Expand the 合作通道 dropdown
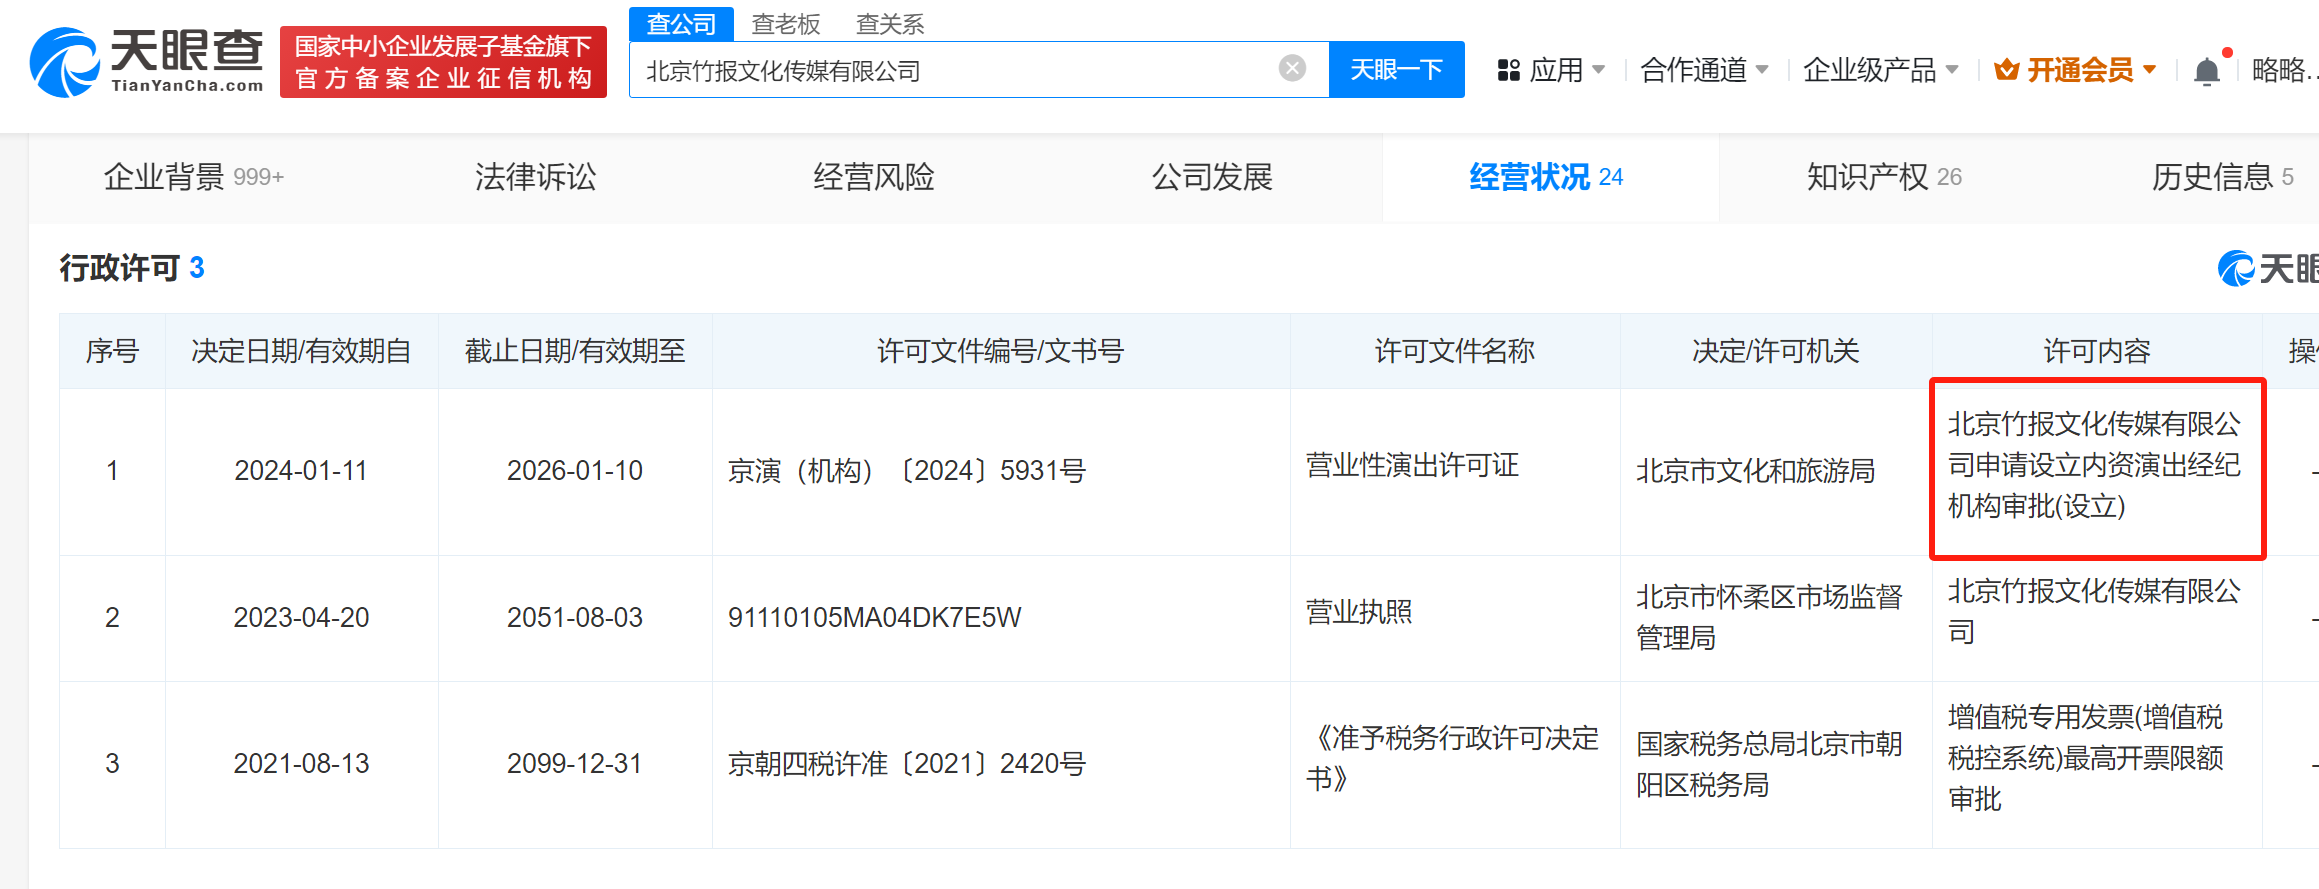2319x889 pixels. point(1762,70)
